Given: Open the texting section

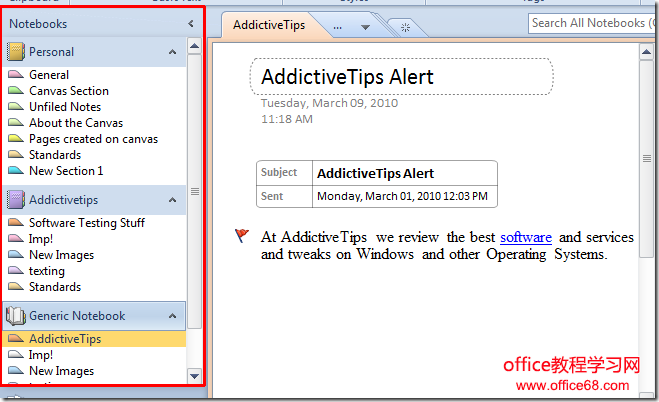Looking at the screenshot, I should point(47,271).
